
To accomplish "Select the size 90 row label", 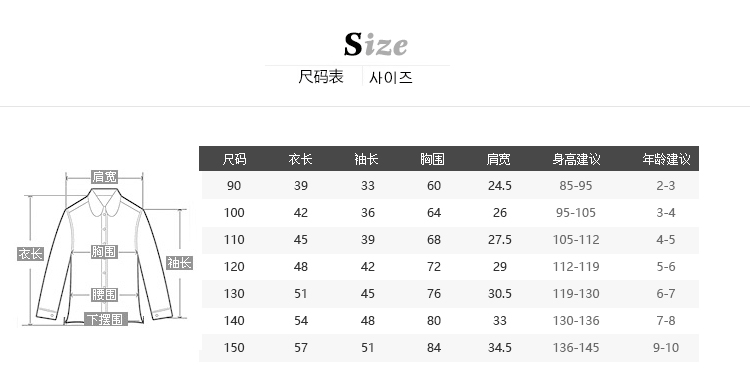I will pyautogui.click(x=234, y=186).
